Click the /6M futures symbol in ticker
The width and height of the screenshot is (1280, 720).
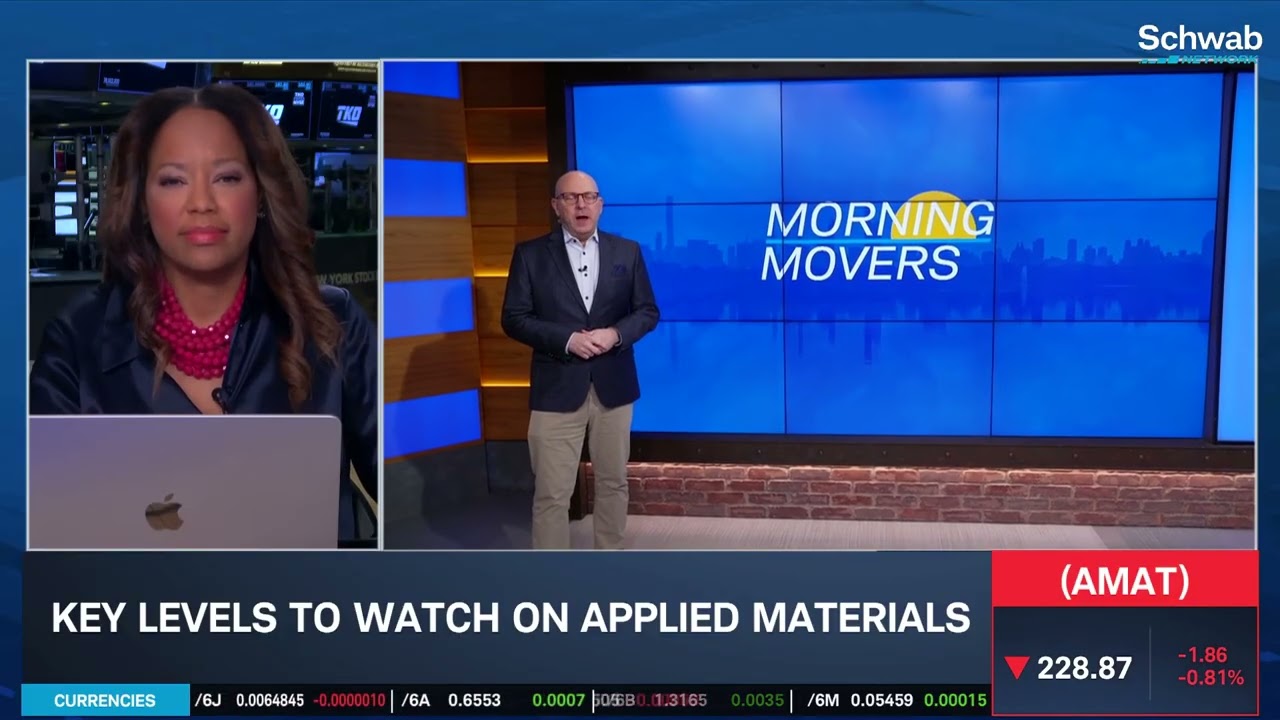[x=823, y=700]
